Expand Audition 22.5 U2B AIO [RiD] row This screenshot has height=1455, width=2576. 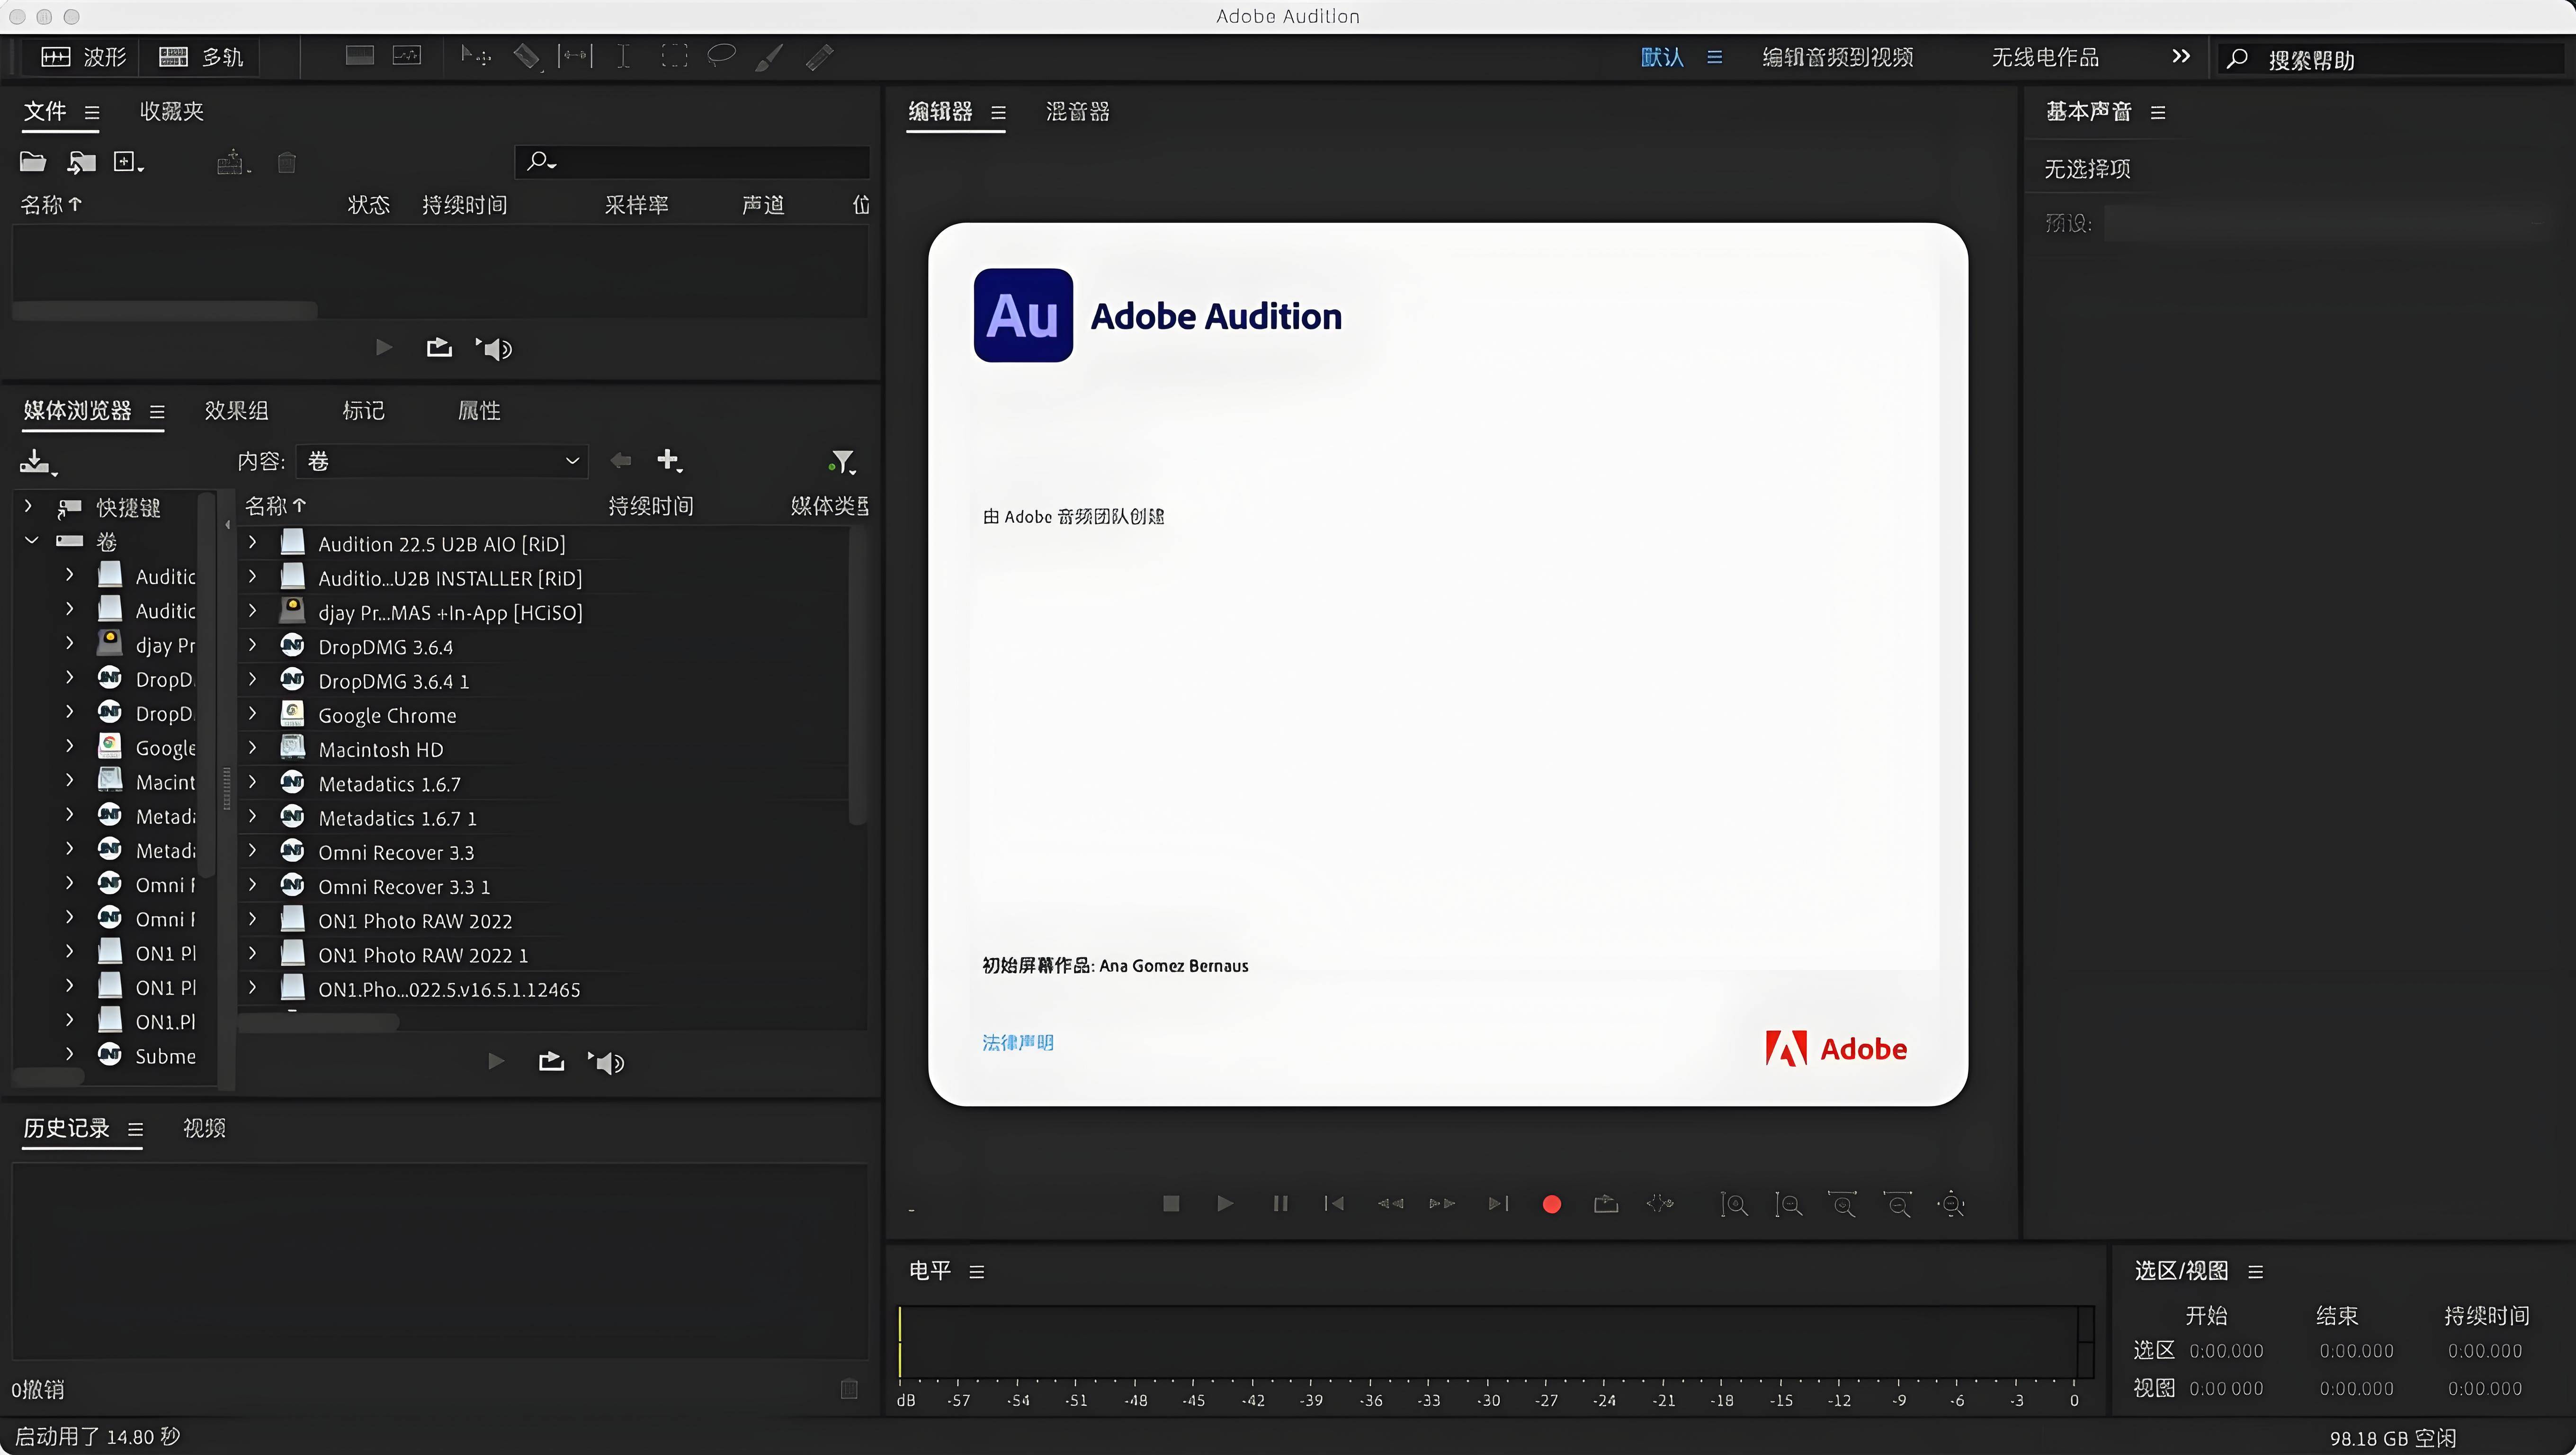[252, 543]
